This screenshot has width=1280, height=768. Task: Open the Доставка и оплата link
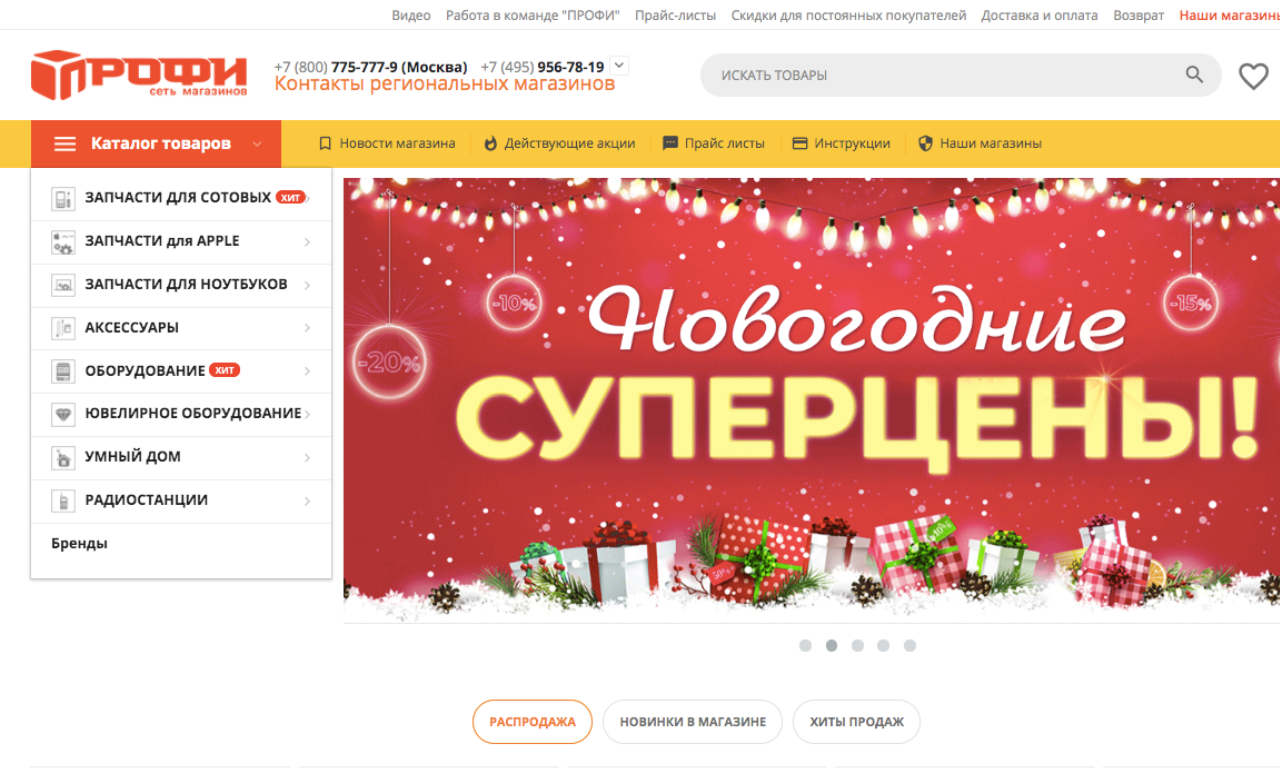(1039, 15)
